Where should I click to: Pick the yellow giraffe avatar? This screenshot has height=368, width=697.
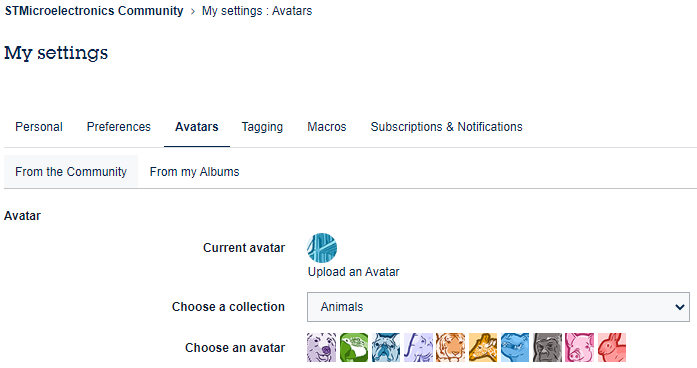coord(483,348)
